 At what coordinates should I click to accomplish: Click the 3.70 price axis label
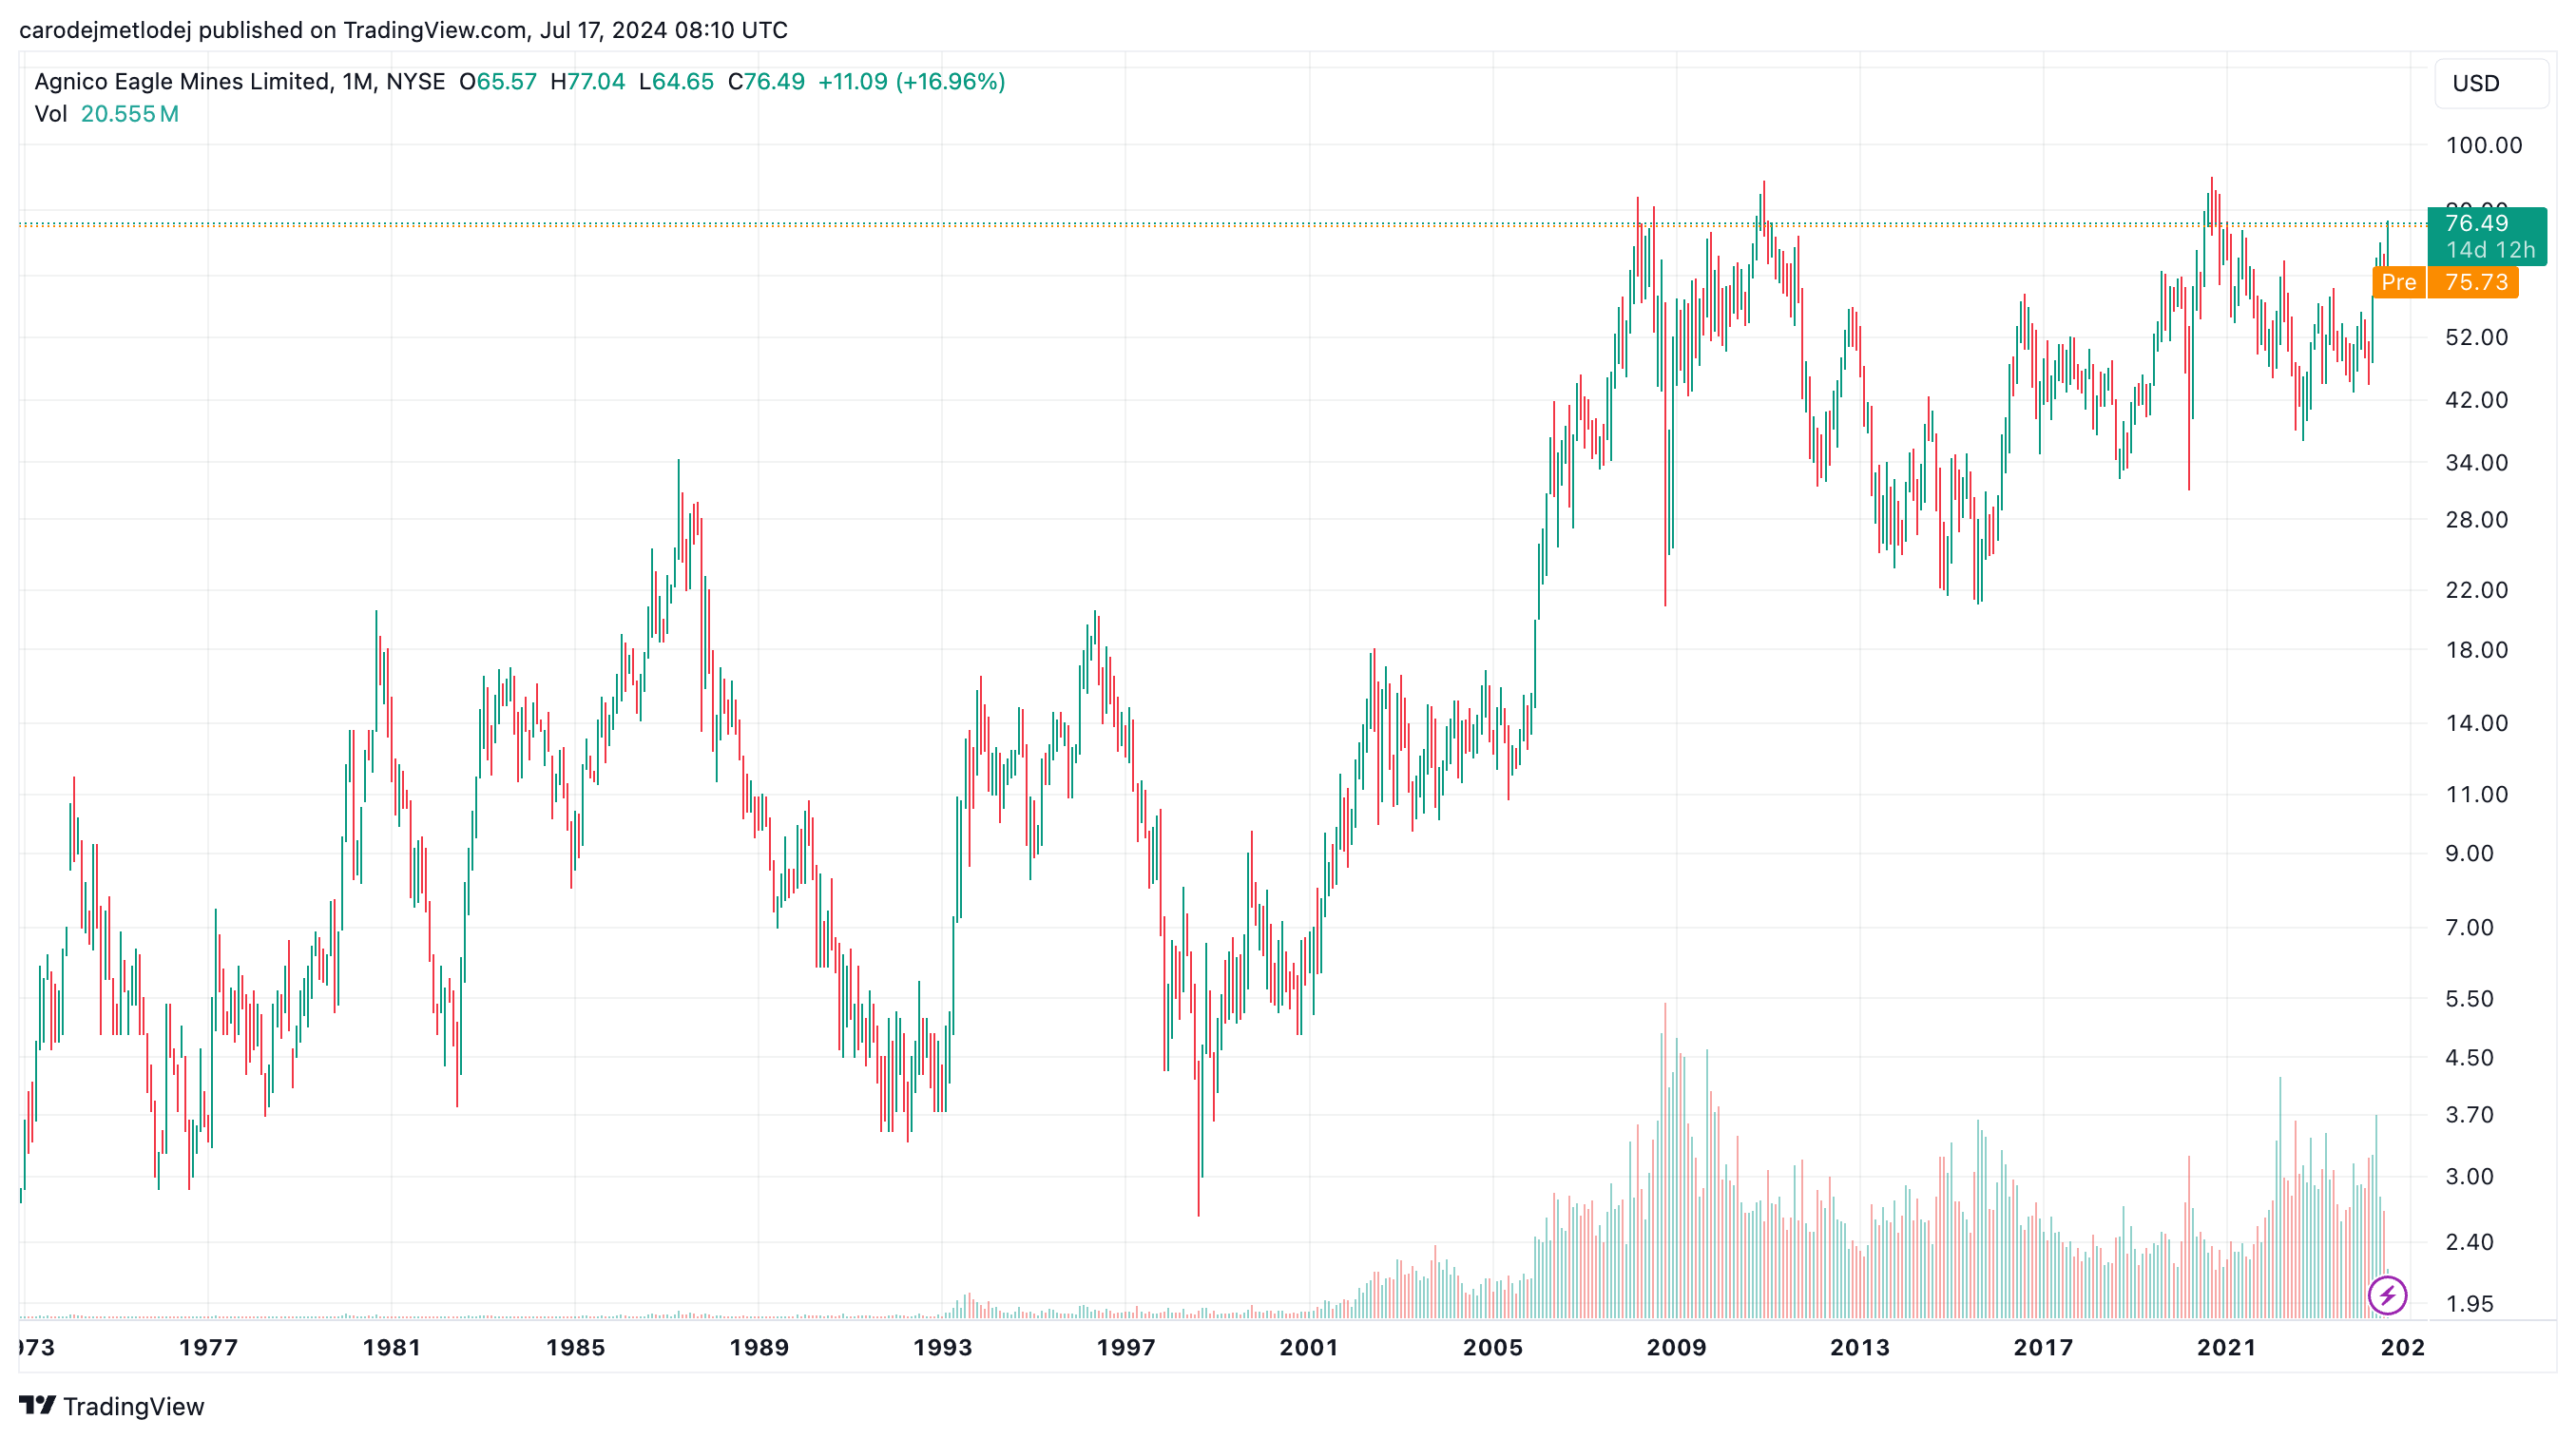click(x=2470, y=1115)
